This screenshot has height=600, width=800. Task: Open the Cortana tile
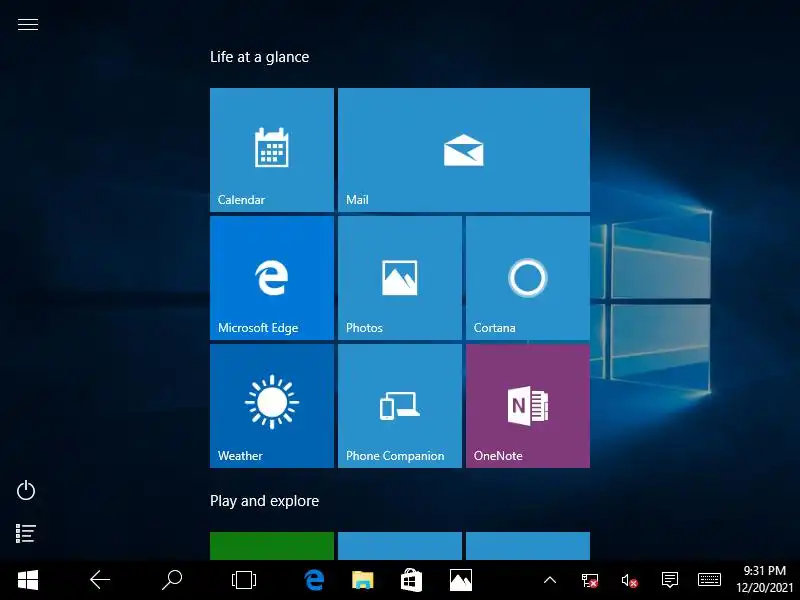pos(528,278)
